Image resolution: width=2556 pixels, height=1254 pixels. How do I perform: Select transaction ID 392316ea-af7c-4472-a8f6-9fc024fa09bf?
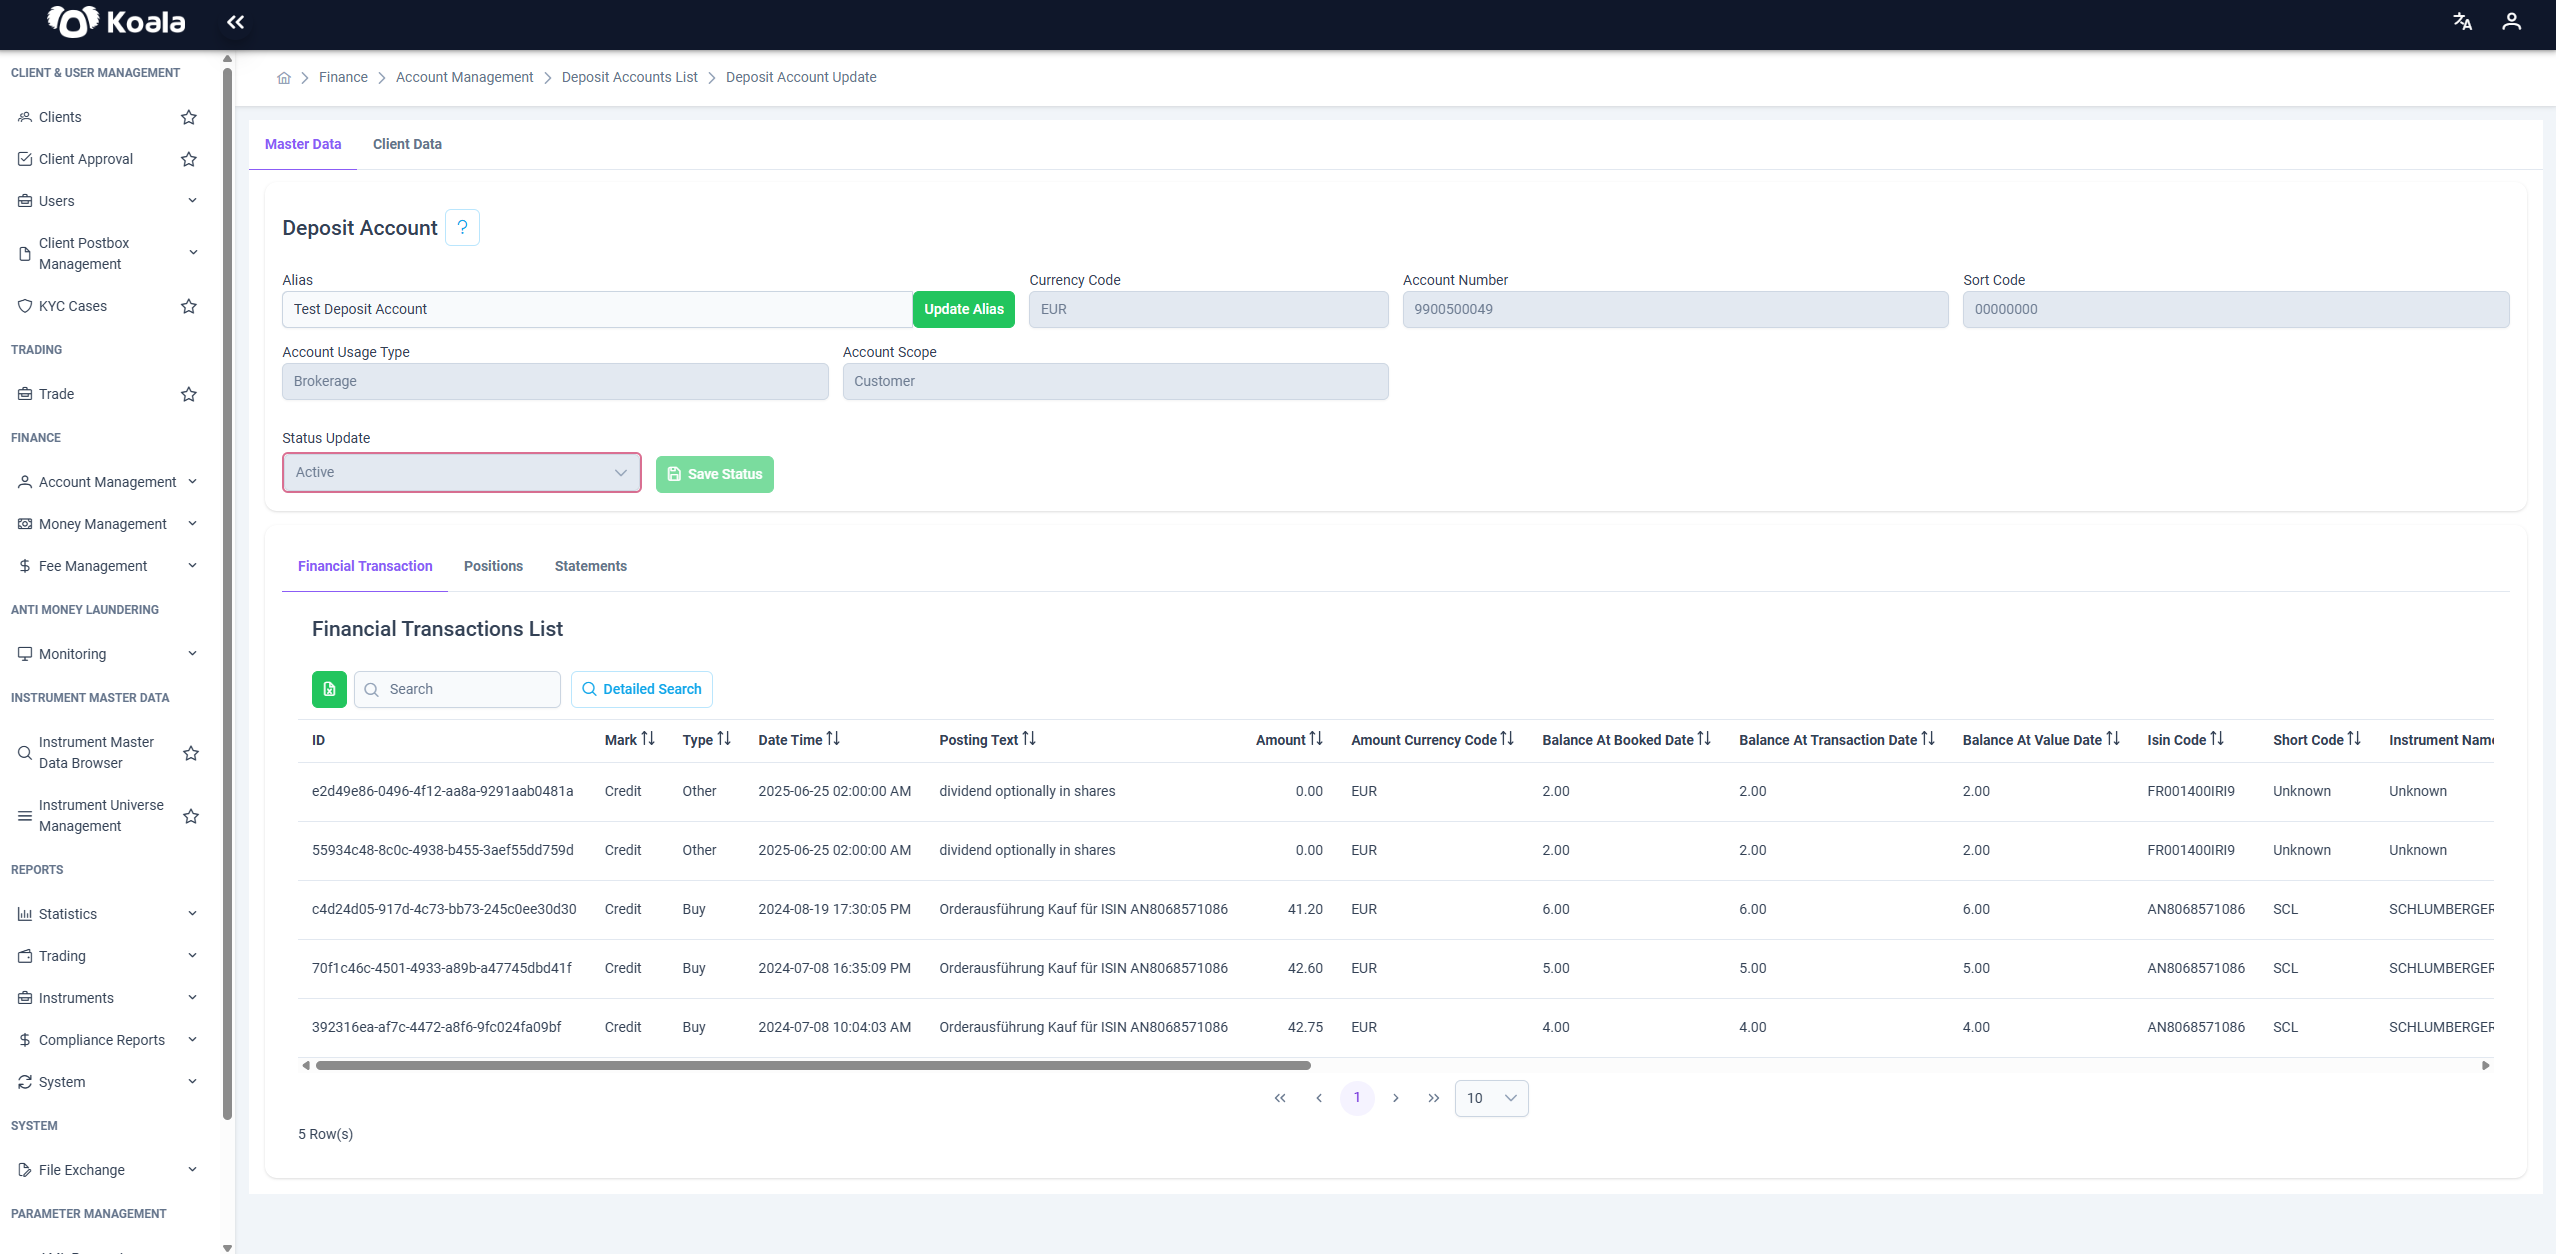coord(437,1028)
